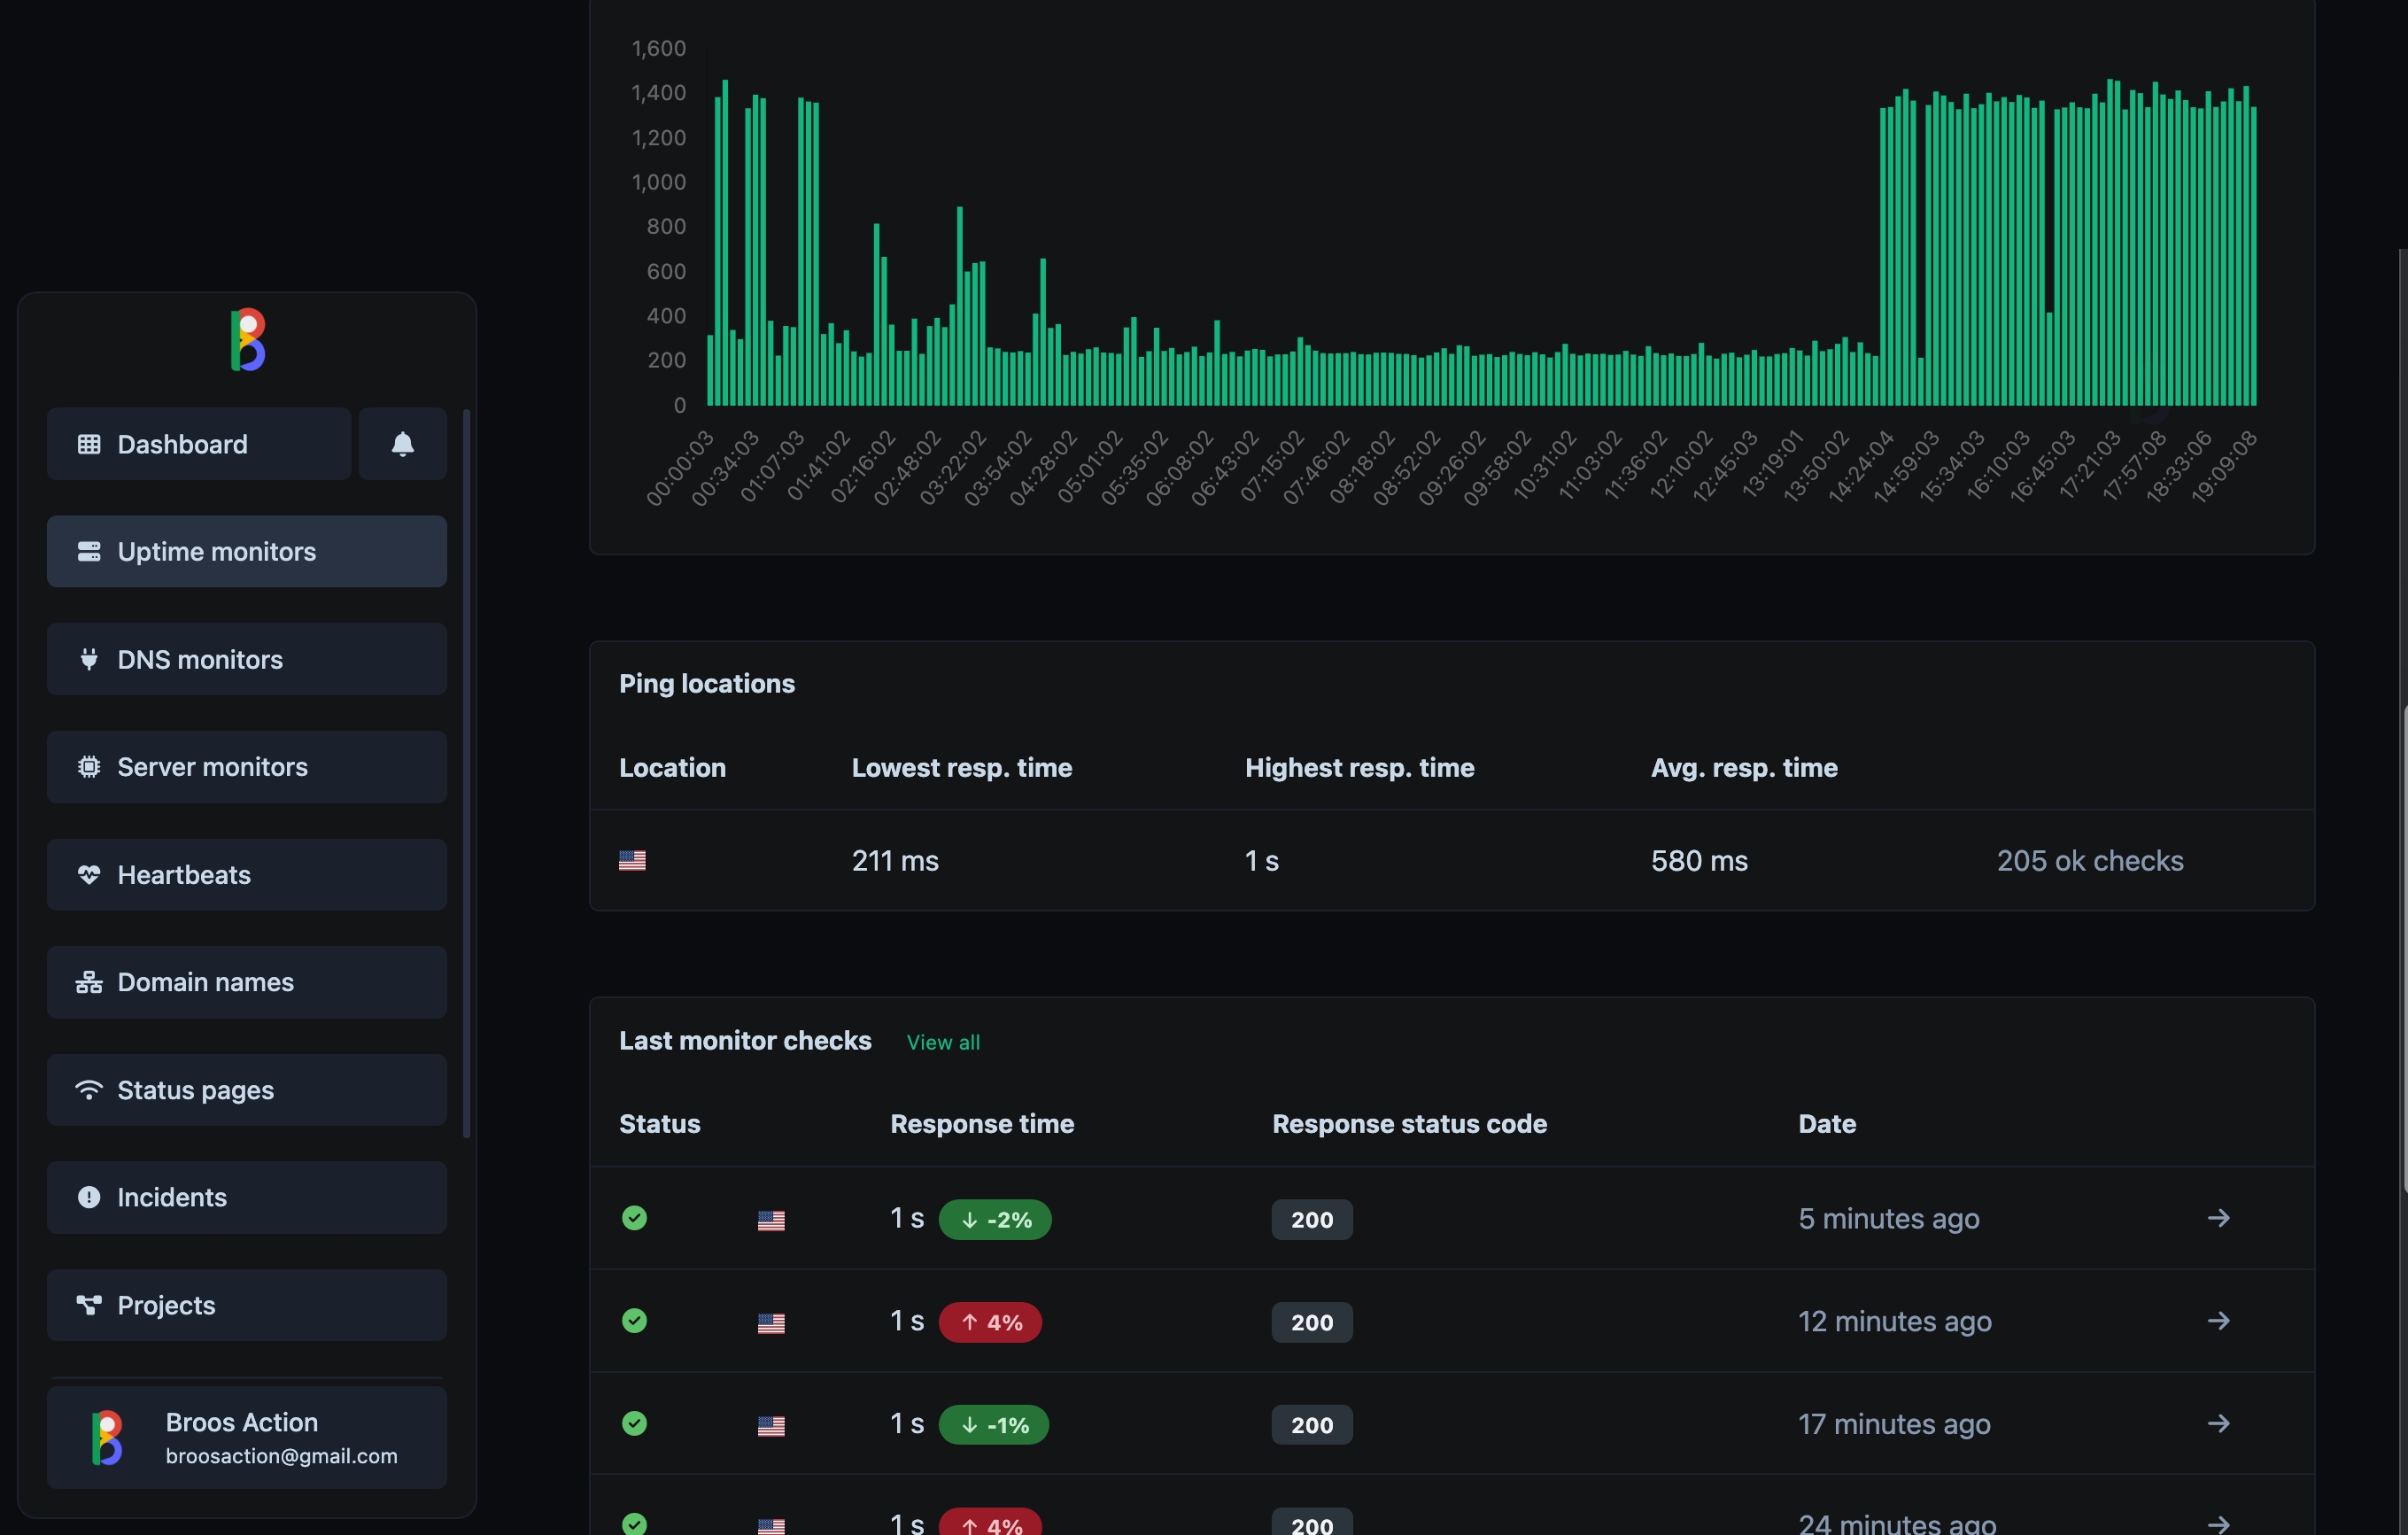This screenshot has width=2408, height=1535.
Task: Click the green status check of the first row
Action: coord(634,1218)
